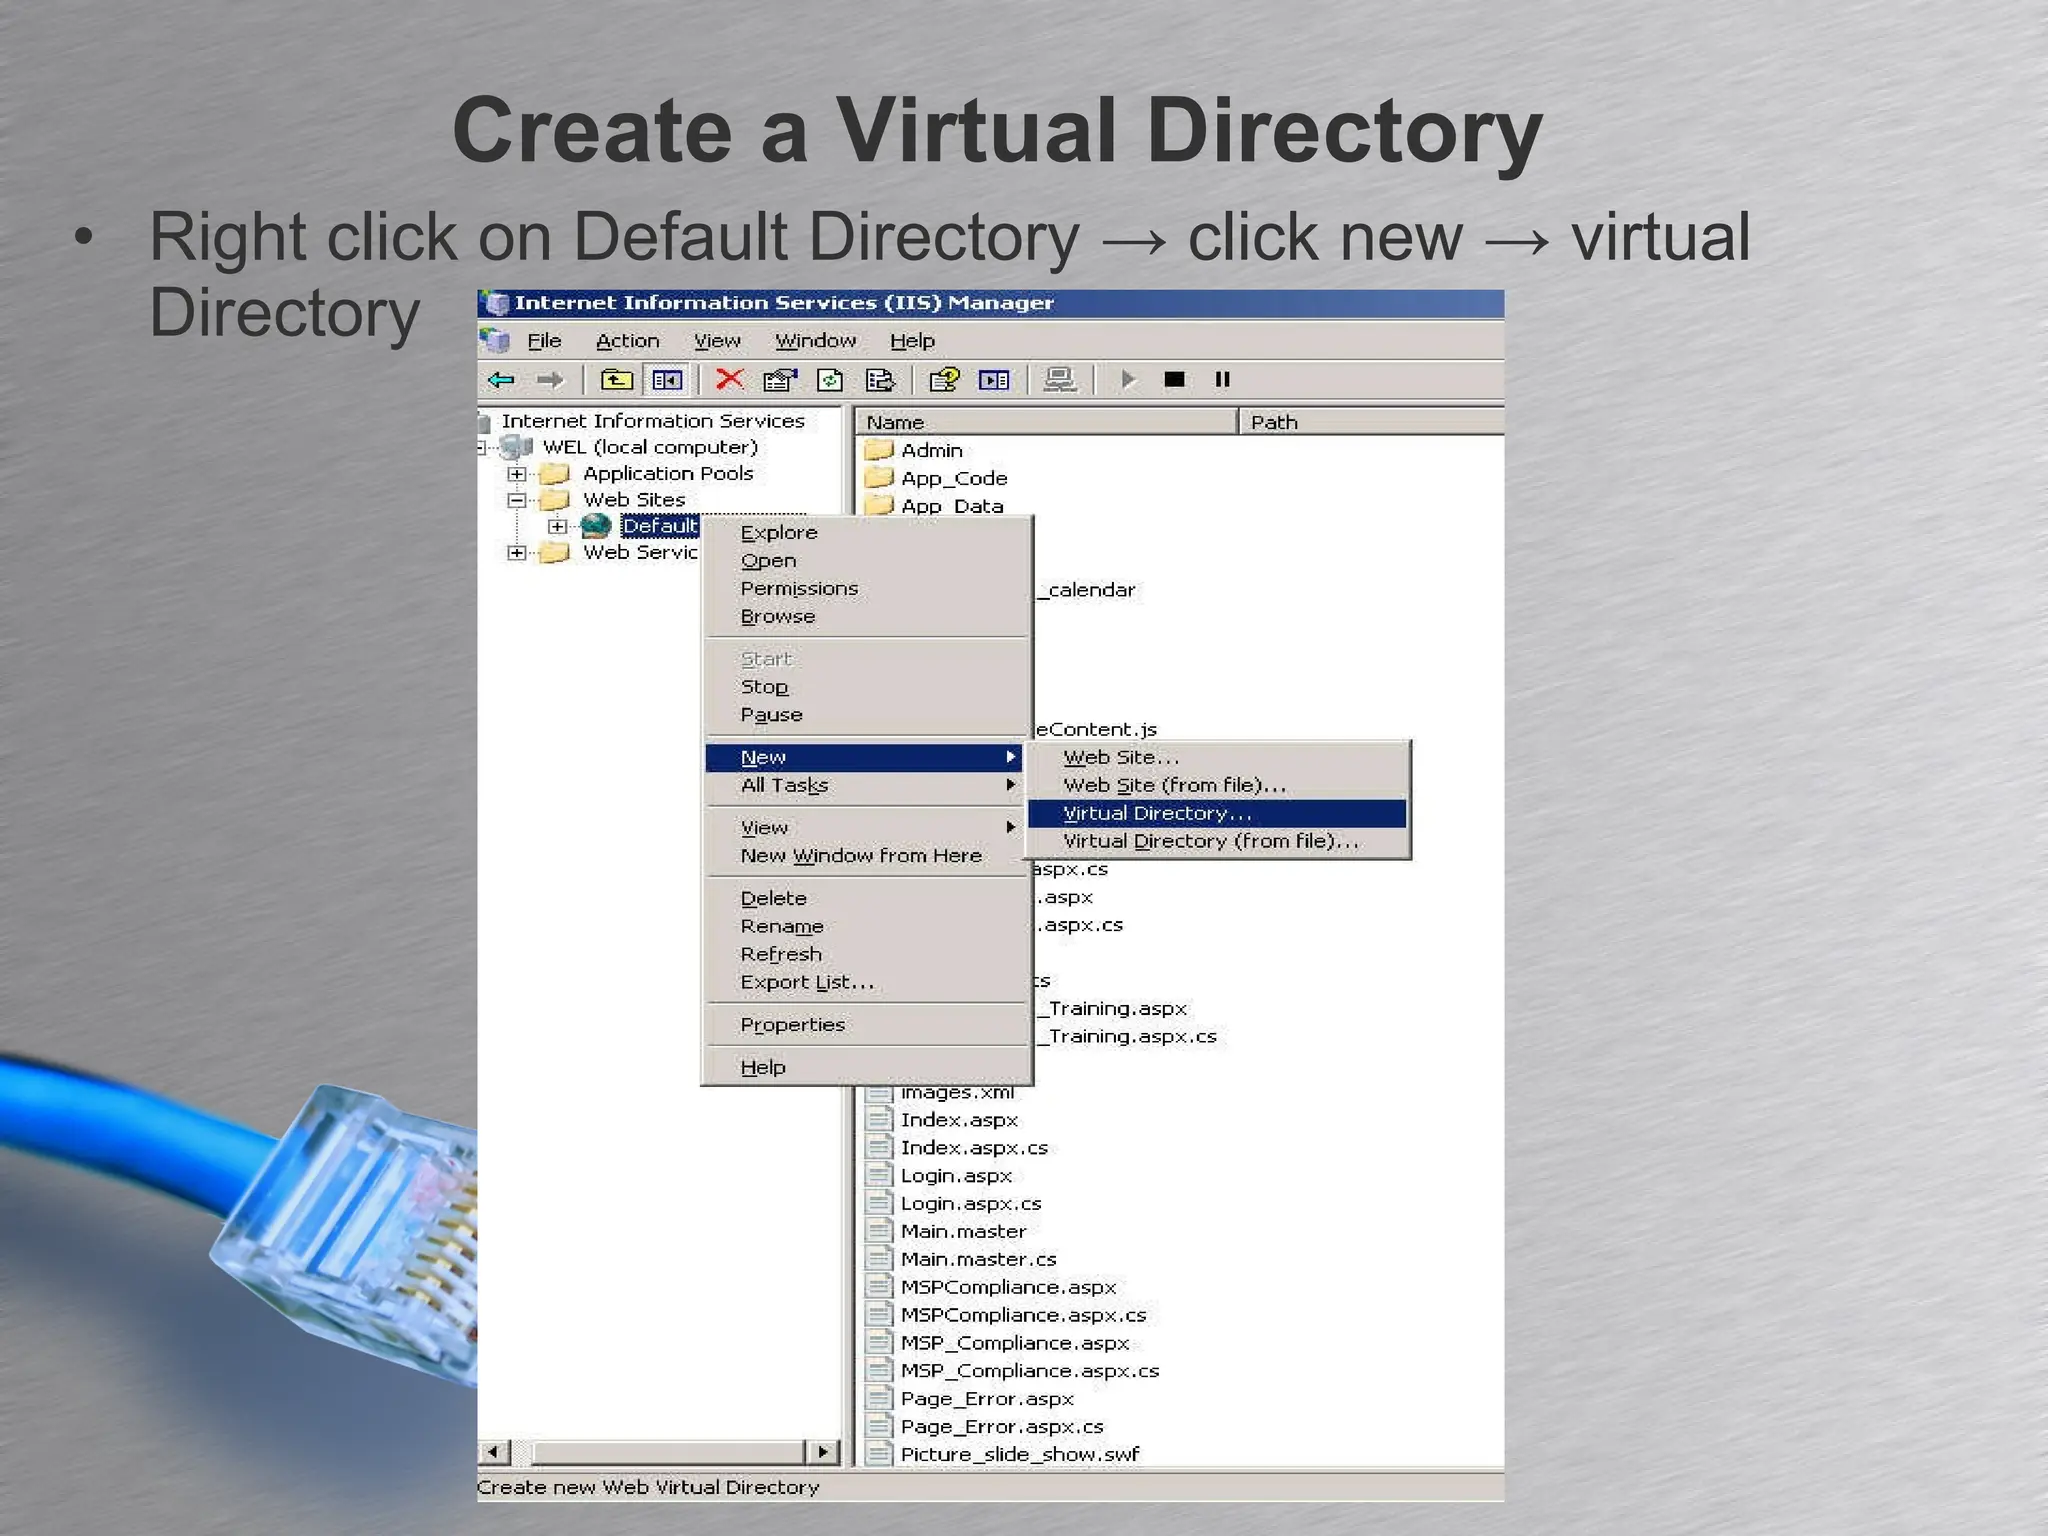Image resolution: width=2048 pixels, height=1536 pixels.
Task: Collapse the WEL local computer node
Action: click(483, 448)
